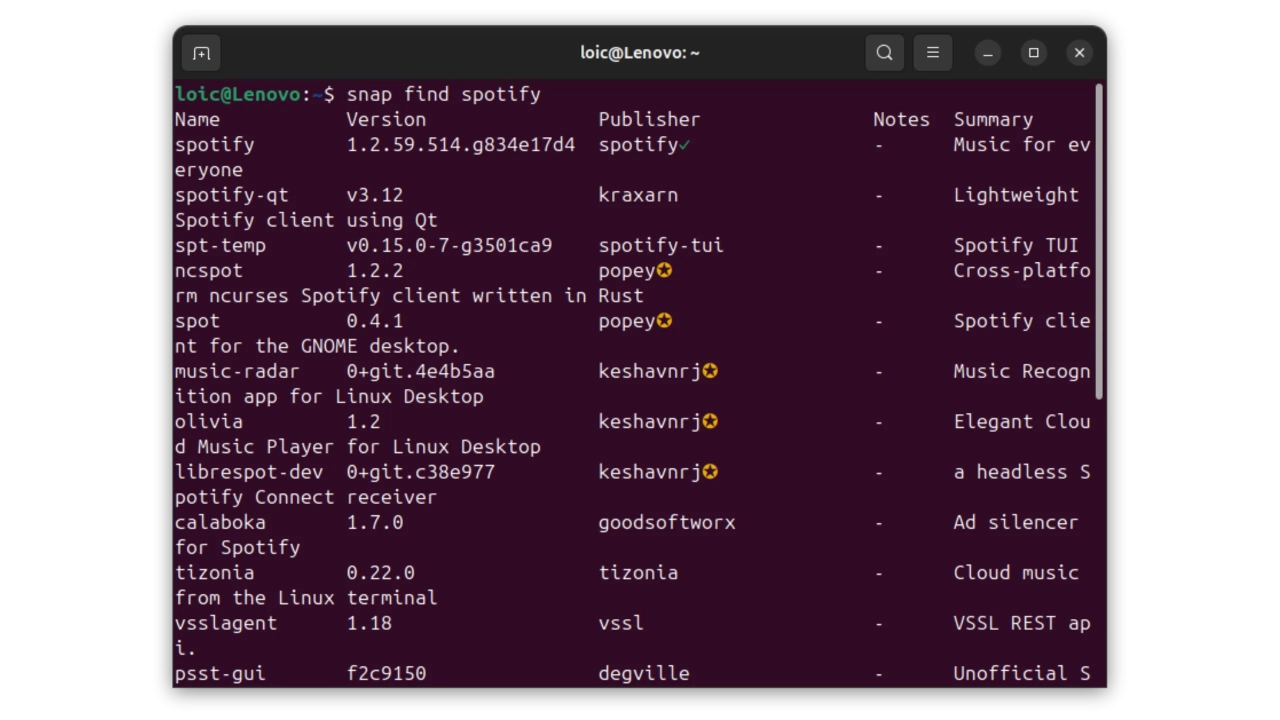The width and height of the screenshot is (1280, 720).
Task: Click version '0.22.0'
Action: point(381,573)
